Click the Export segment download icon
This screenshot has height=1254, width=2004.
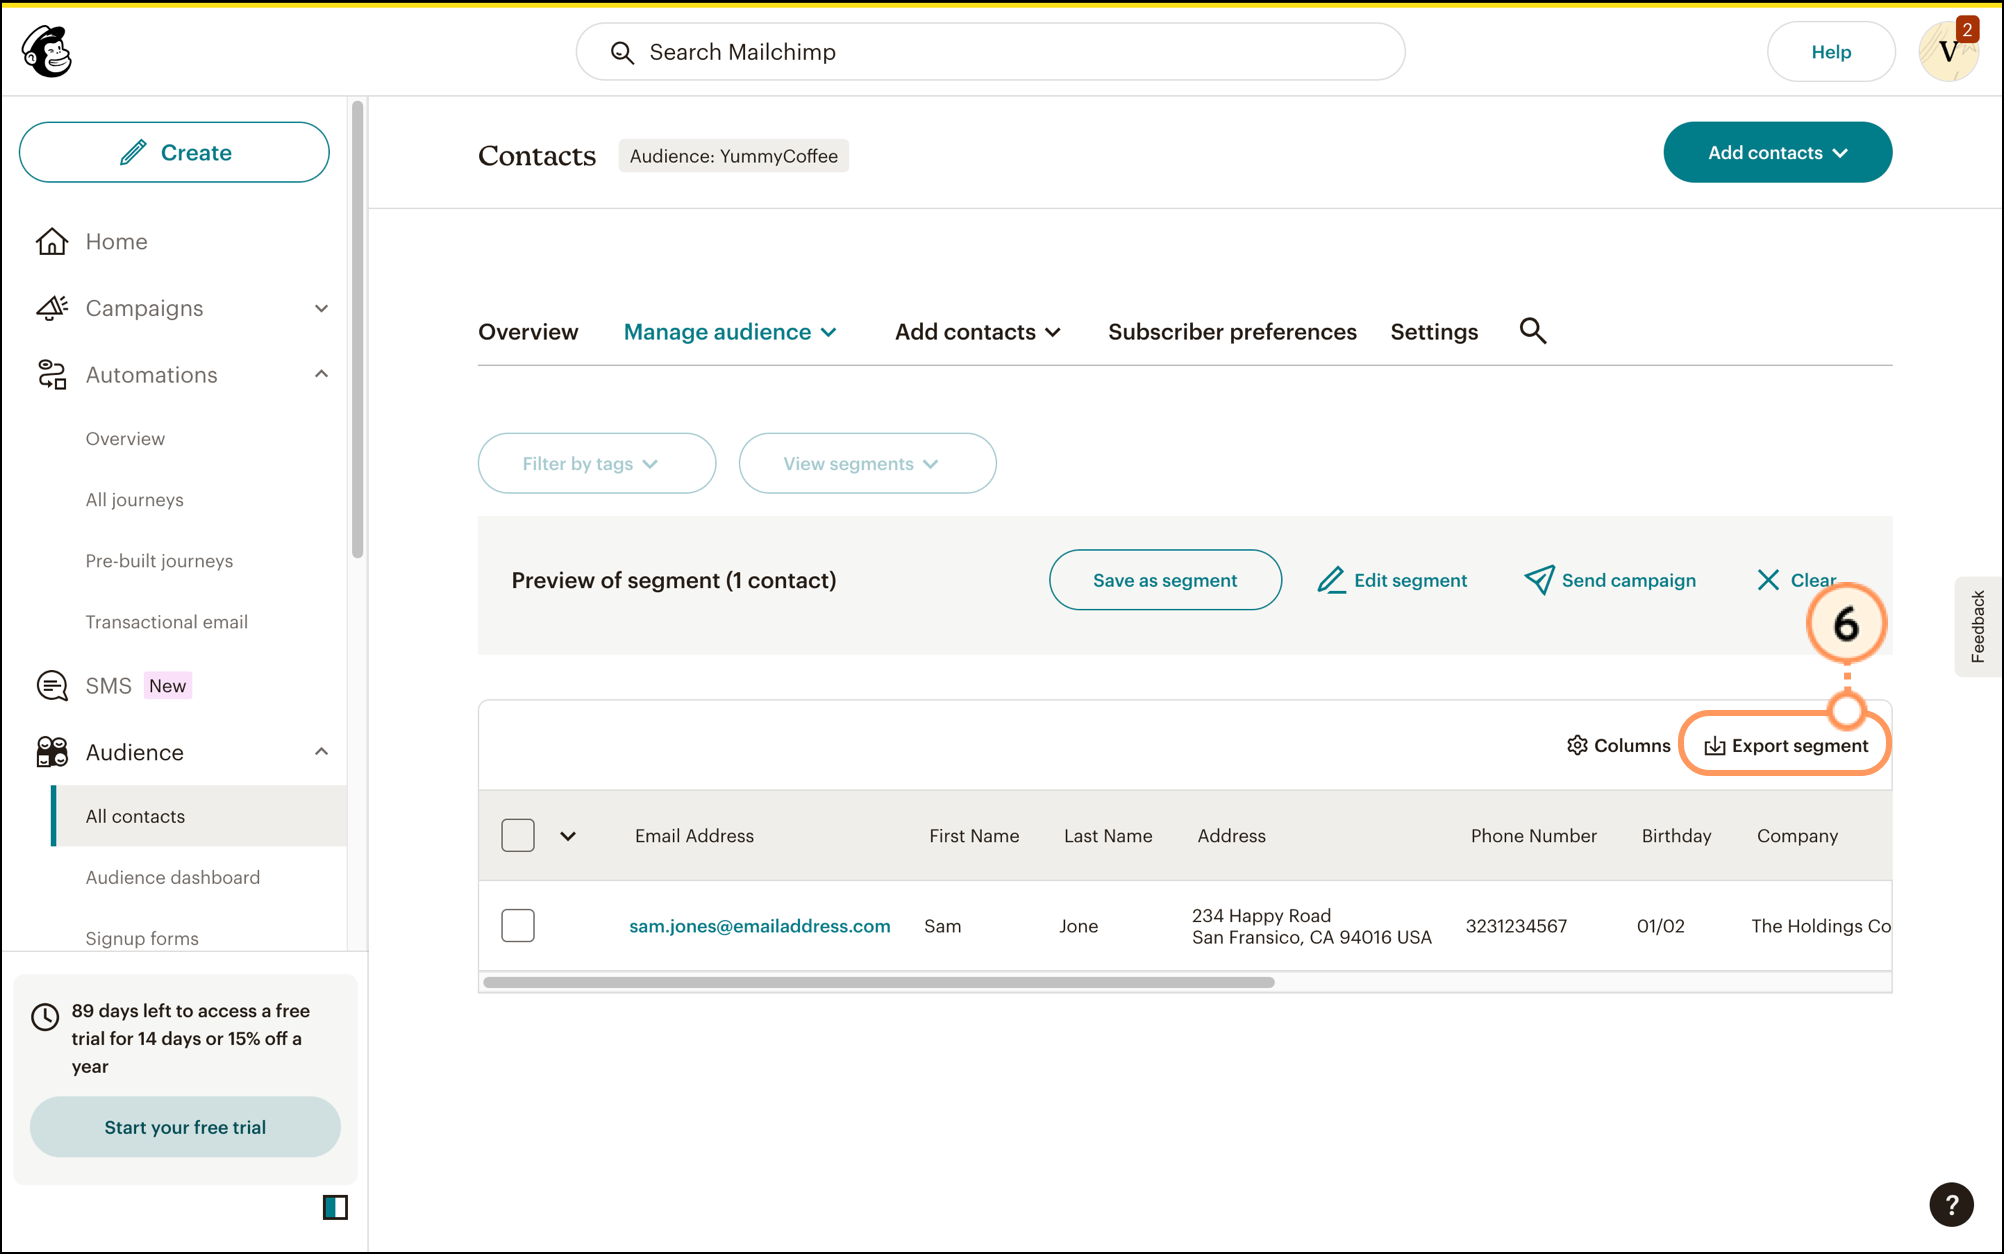tap(1715, 746)
